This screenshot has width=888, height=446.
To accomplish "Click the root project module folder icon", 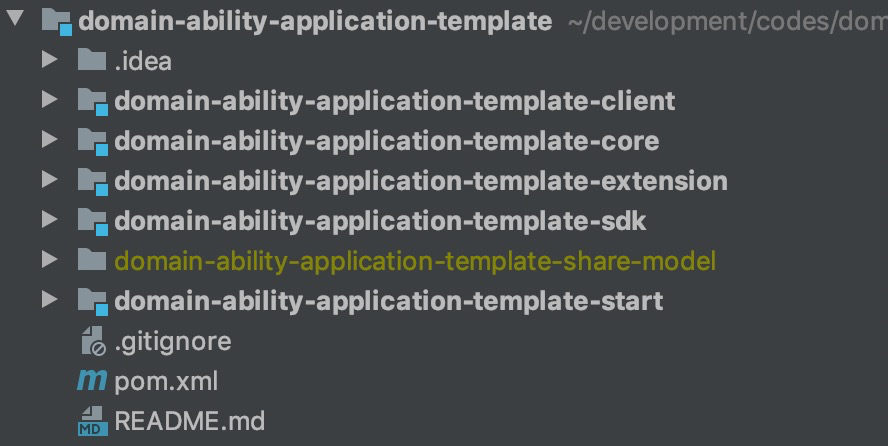I will tap(56, 21).
